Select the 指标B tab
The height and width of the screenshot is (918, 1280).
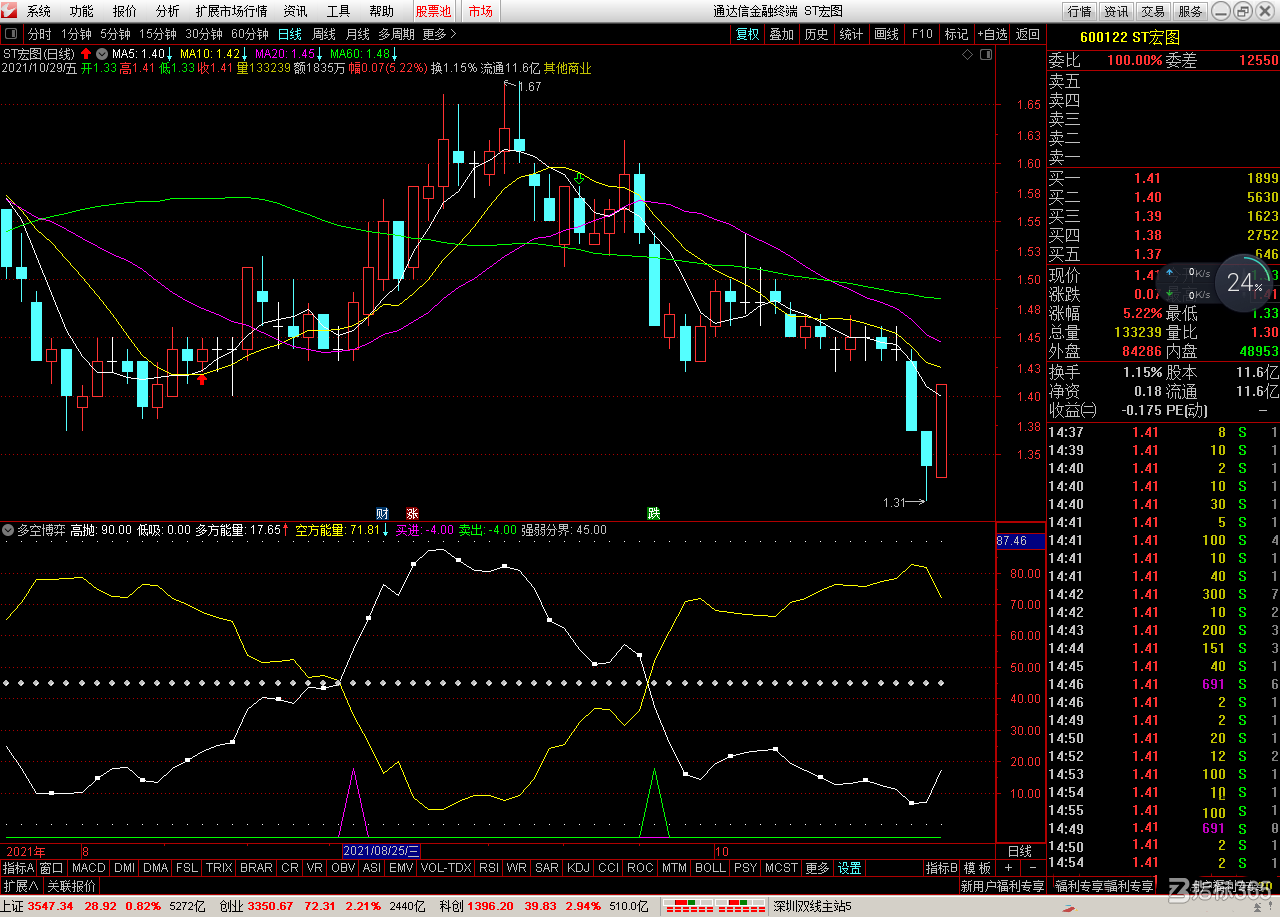point(941,868)
